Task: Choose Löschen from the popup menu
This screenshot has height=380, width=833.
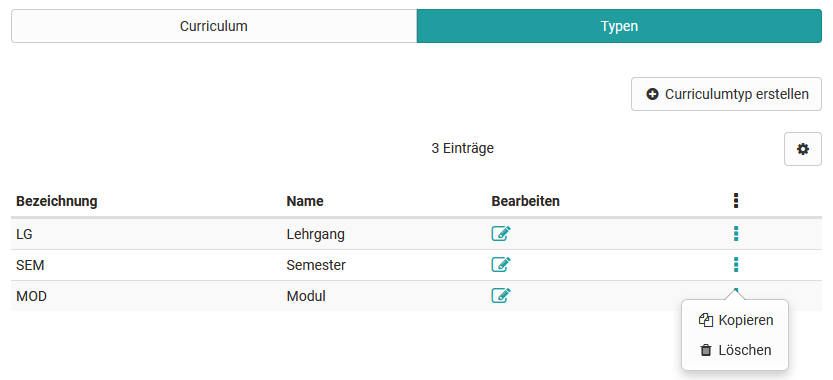Action: (735, 350)
